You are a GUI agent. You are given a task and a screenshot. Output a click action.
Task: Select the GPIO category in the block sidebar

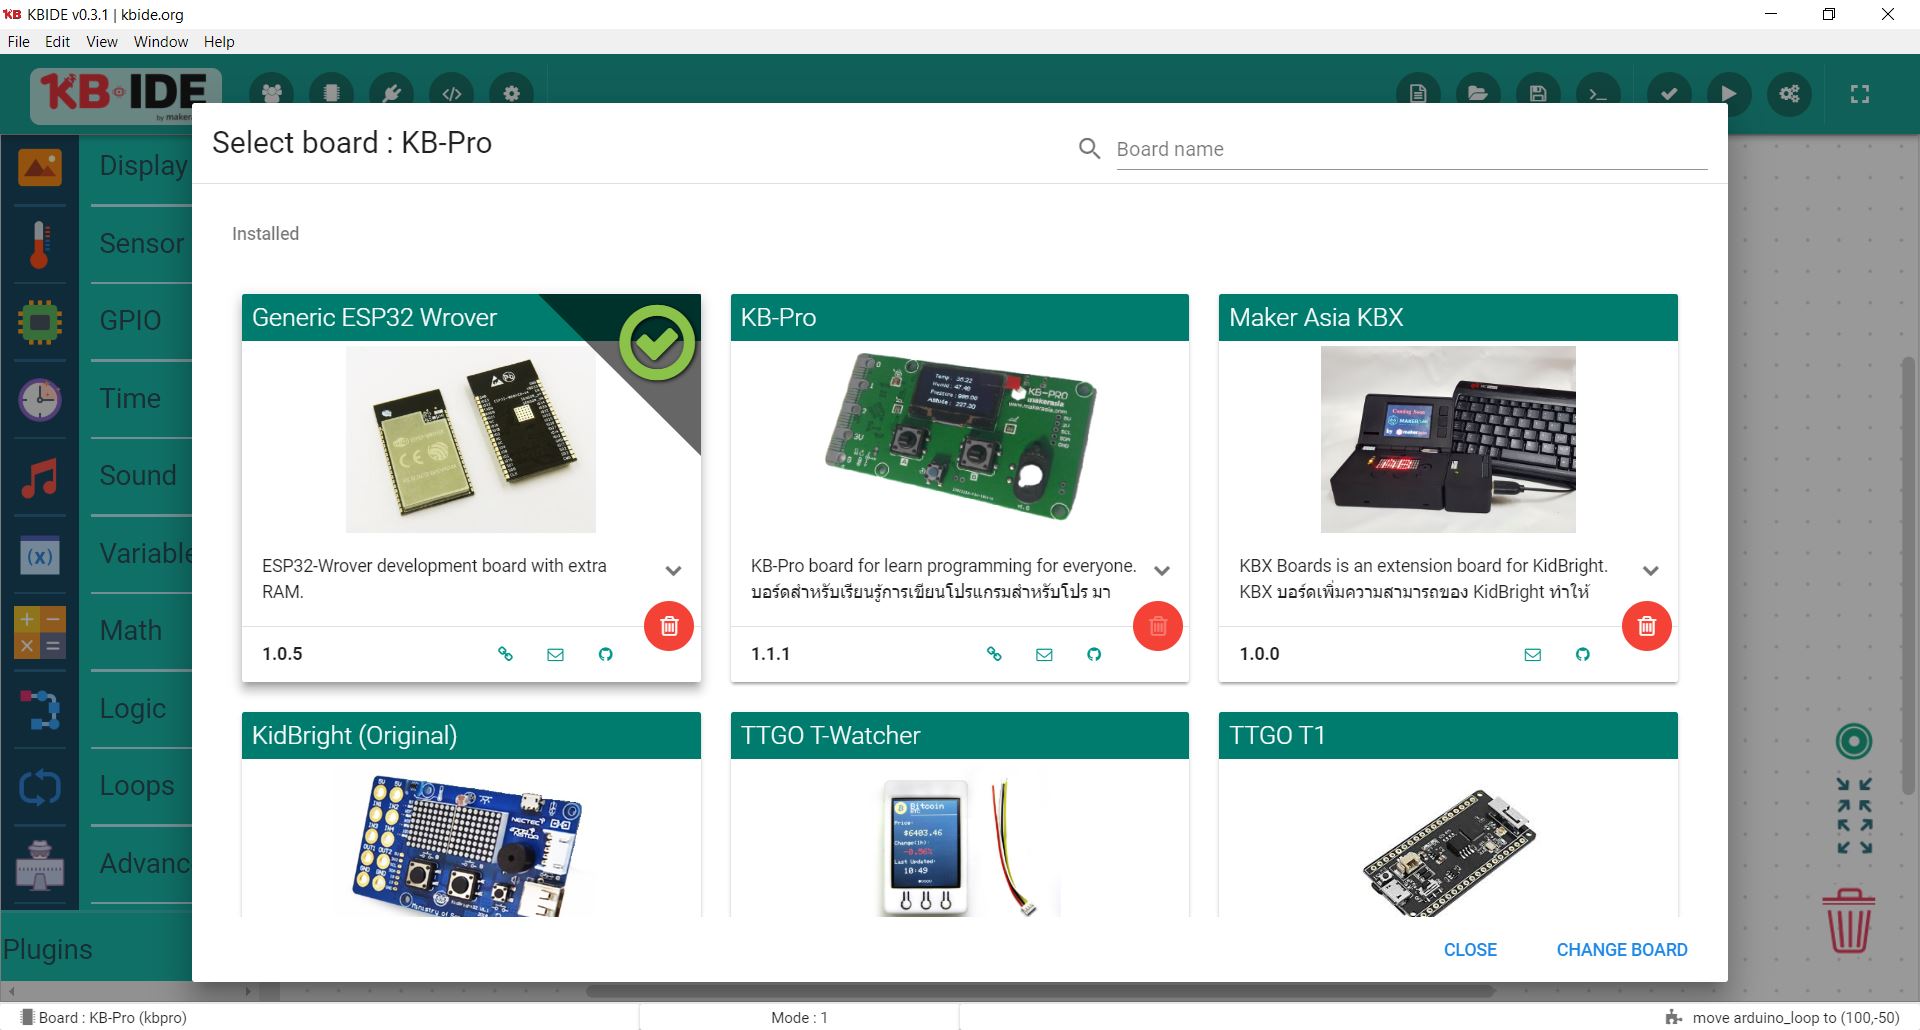pos(39,320)
